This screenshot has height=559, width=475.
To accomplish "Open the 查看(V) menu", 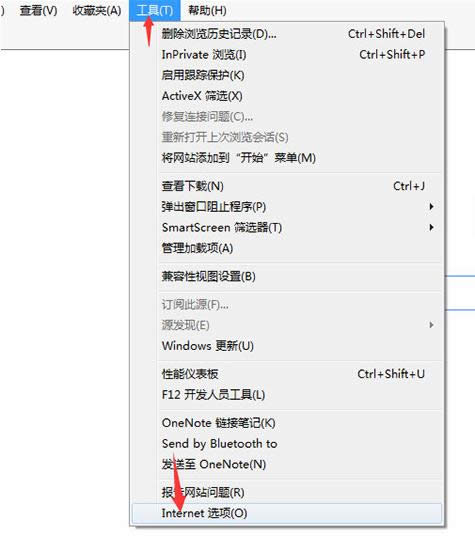I will (39, 10).
